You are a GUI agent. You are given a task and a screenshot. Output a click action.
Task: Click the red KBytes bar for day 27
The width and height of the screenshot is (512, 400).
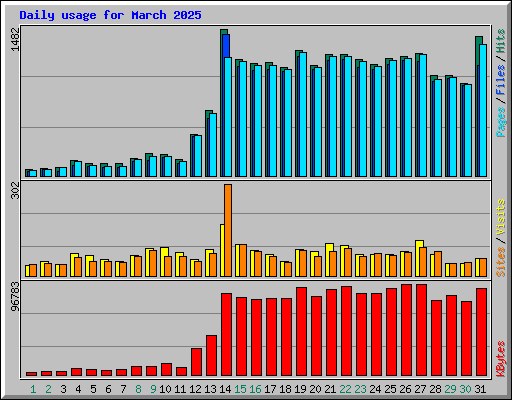pyautogui.click(x=421, y=330)
